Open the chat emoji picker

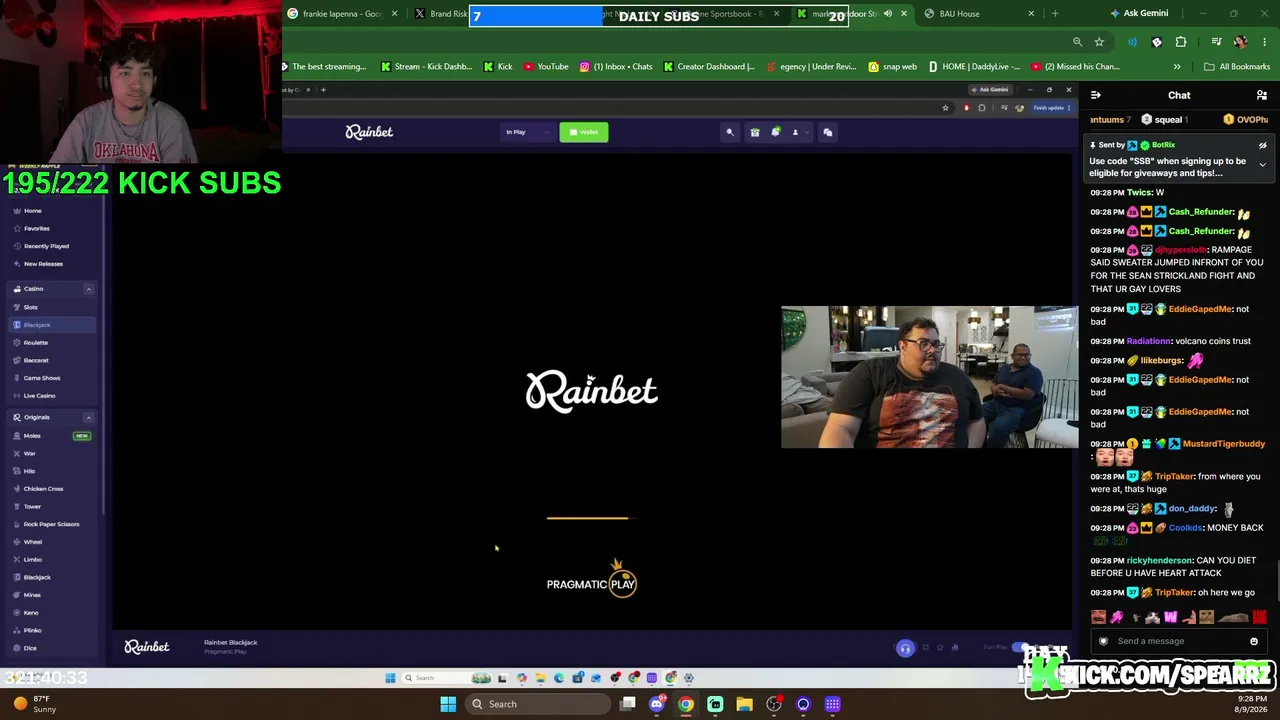coord(1254,641)
